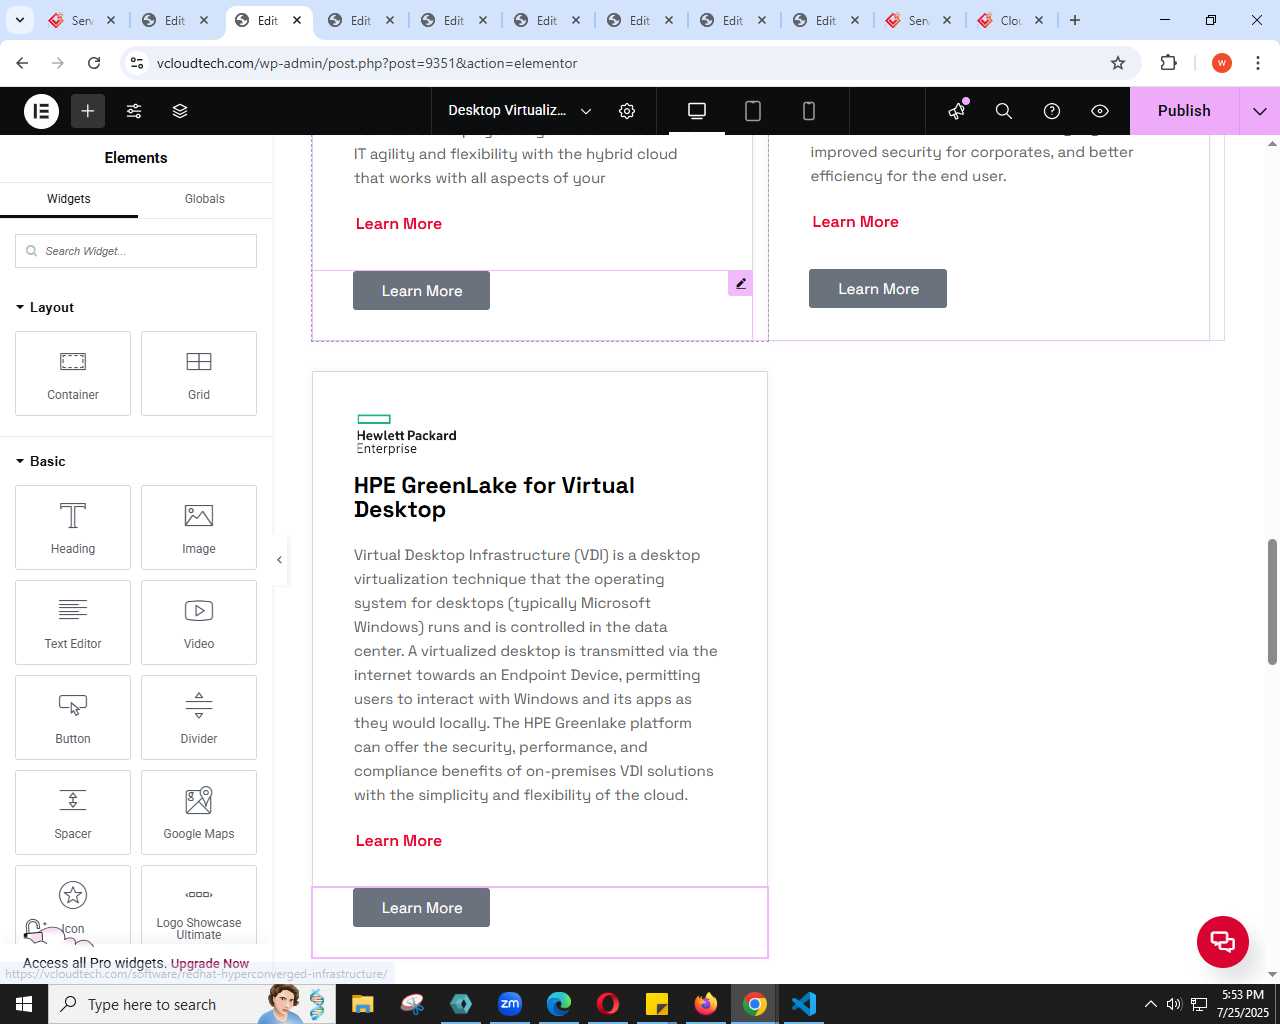Select the HPE GreenLake for Virtual Desktop heading

[x=494, y=497]
